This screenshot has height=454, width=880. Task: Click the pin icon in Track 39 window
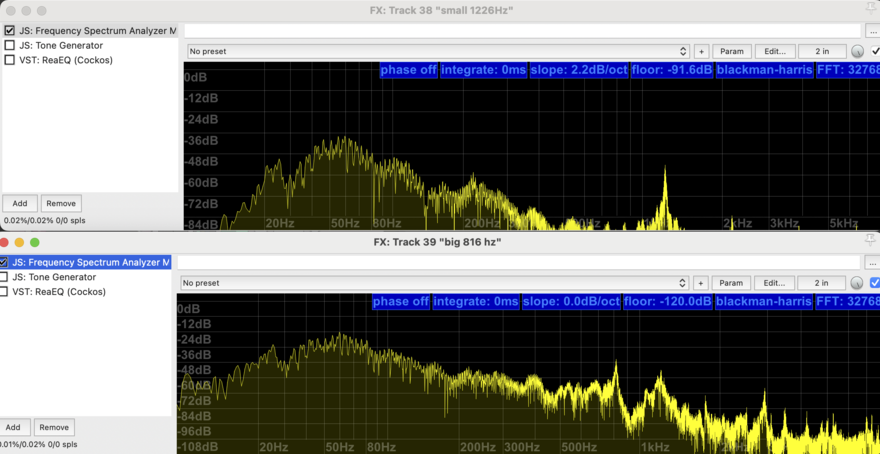pos(871,241)
